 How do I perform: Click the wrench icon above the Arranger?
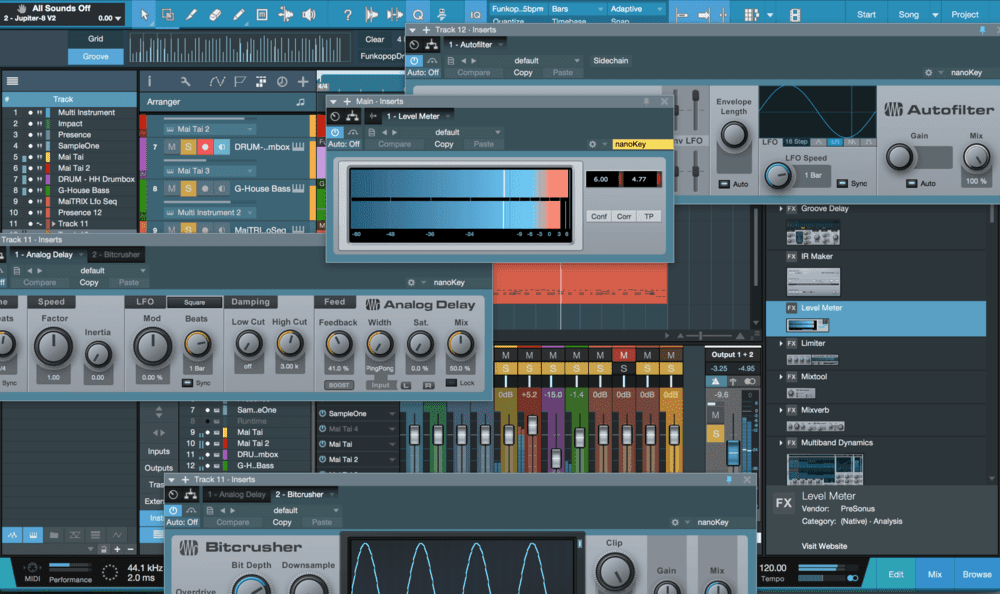pyautogui.click(x=185, y=82)
